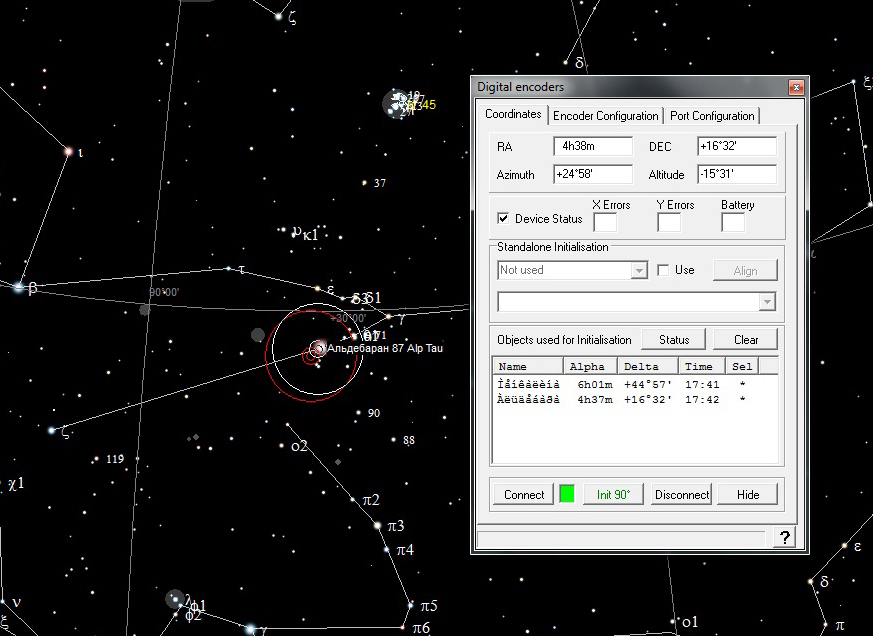
Task: Click the +44°57' delta cell
Action: point(648,384)
